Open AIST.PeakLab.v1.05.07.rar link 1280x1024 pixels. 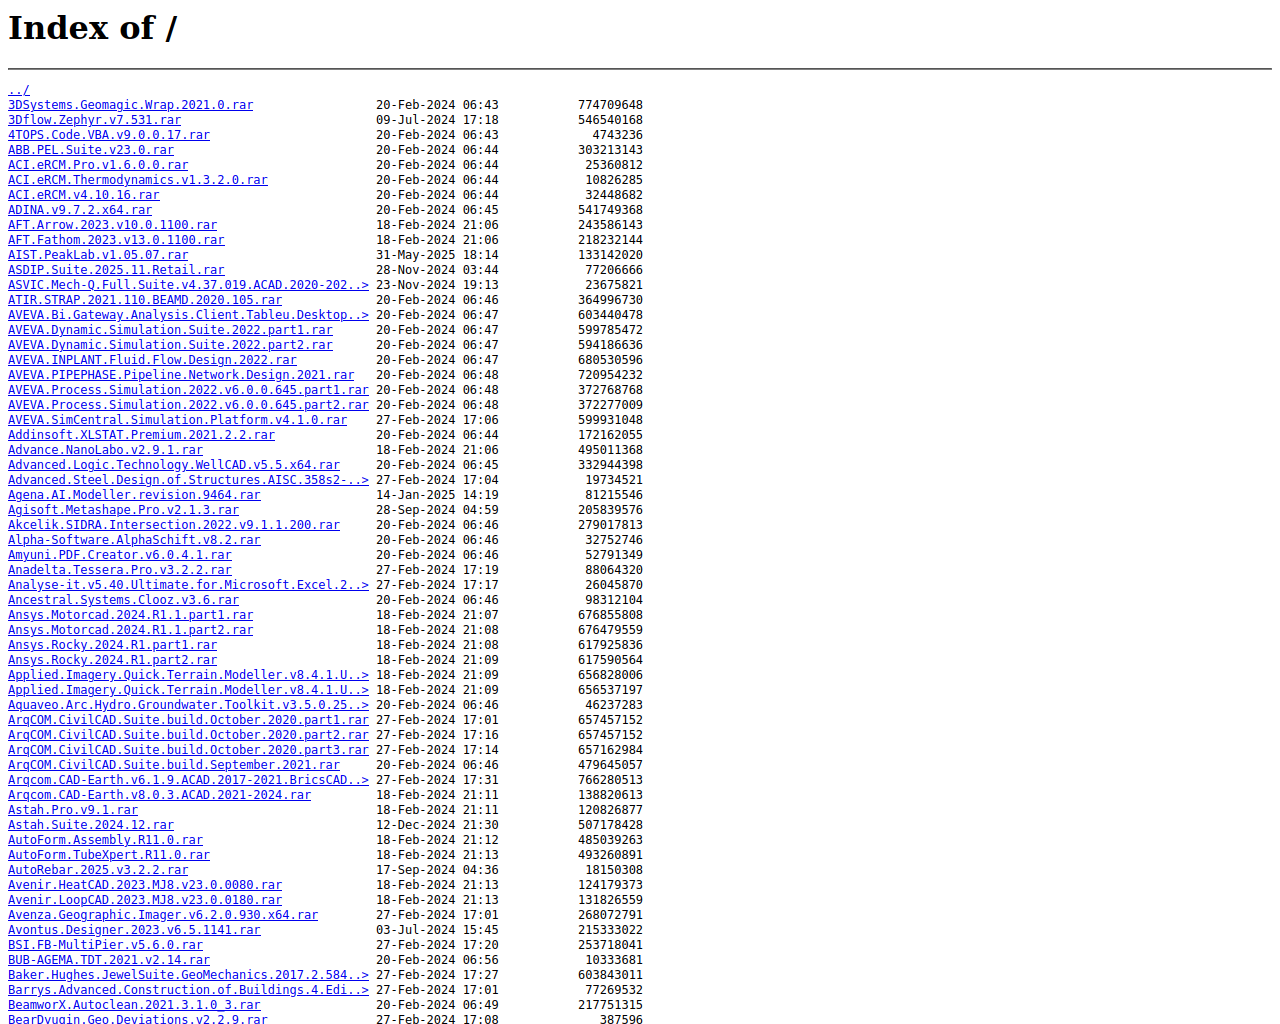coord(98,255)
